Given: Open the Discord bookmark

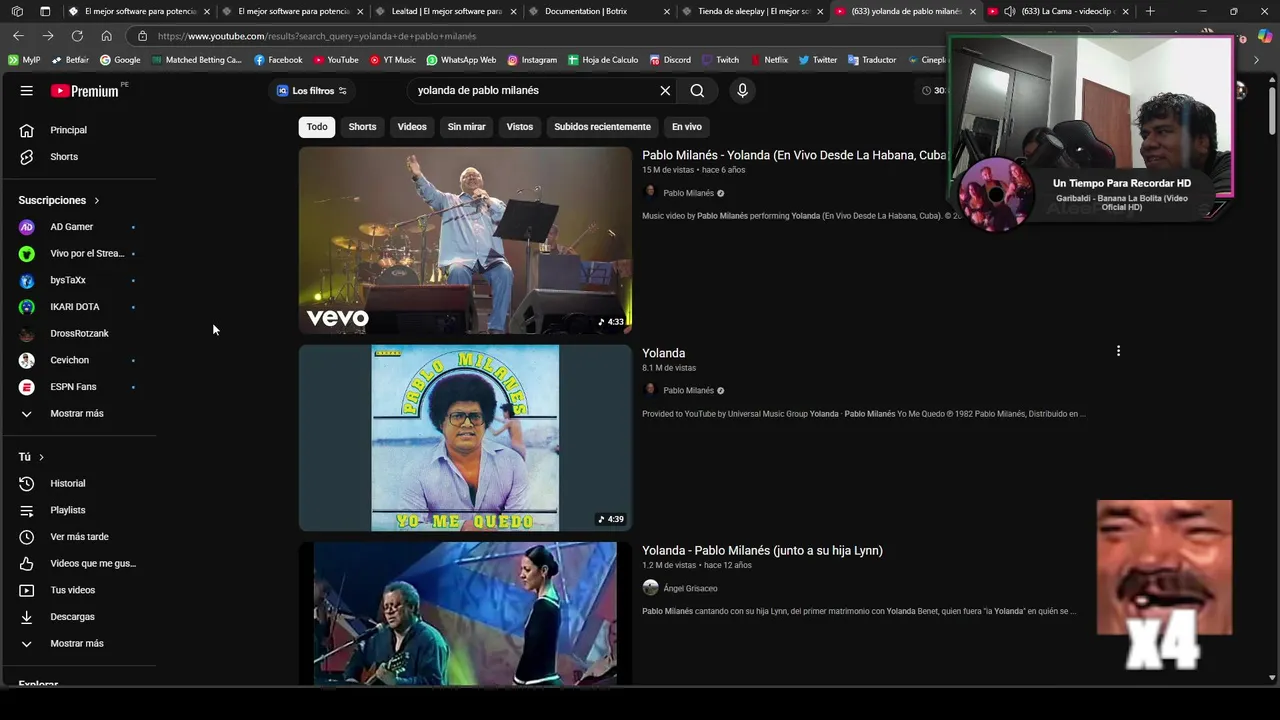Looking at the screenshot, I should tap(670, 60).
